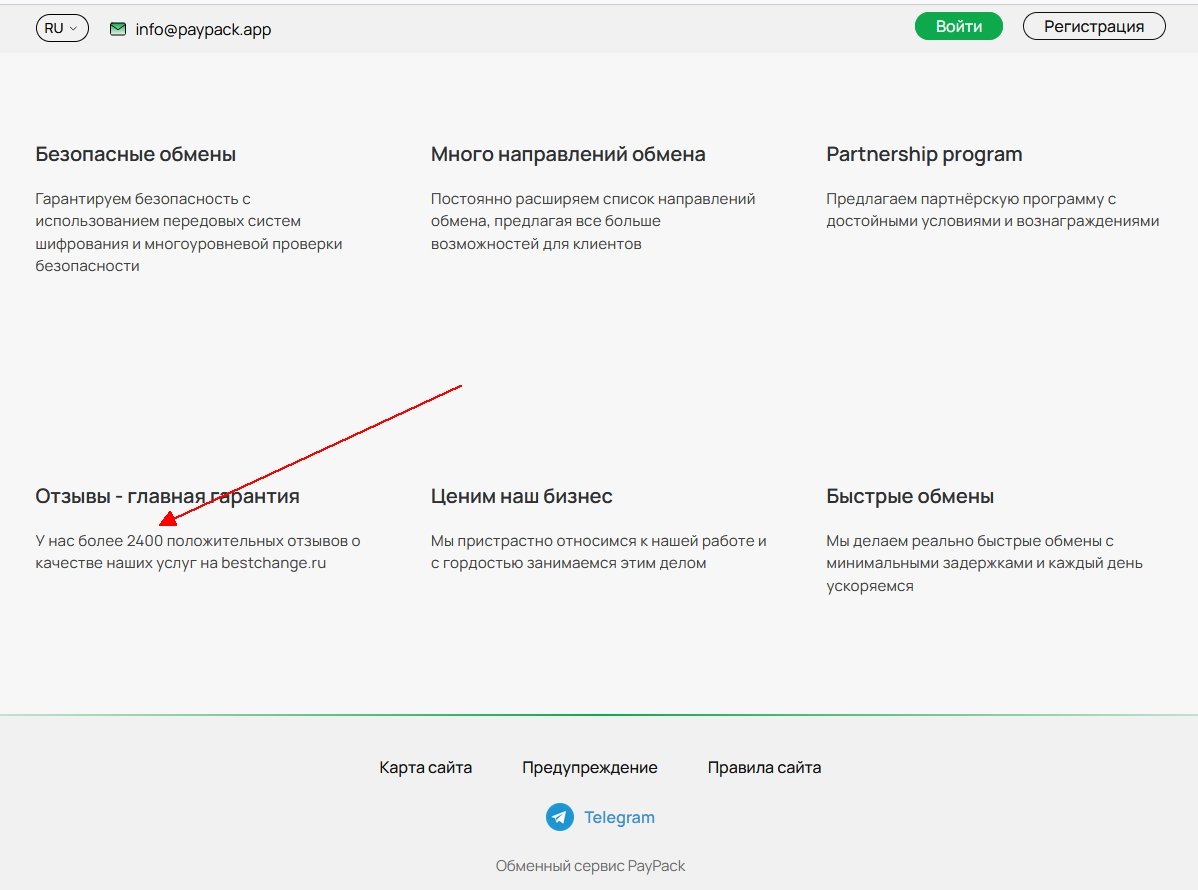Click the footer text Обменный сервис PayPack
The image size is (1198, 890).
(590, 866)
